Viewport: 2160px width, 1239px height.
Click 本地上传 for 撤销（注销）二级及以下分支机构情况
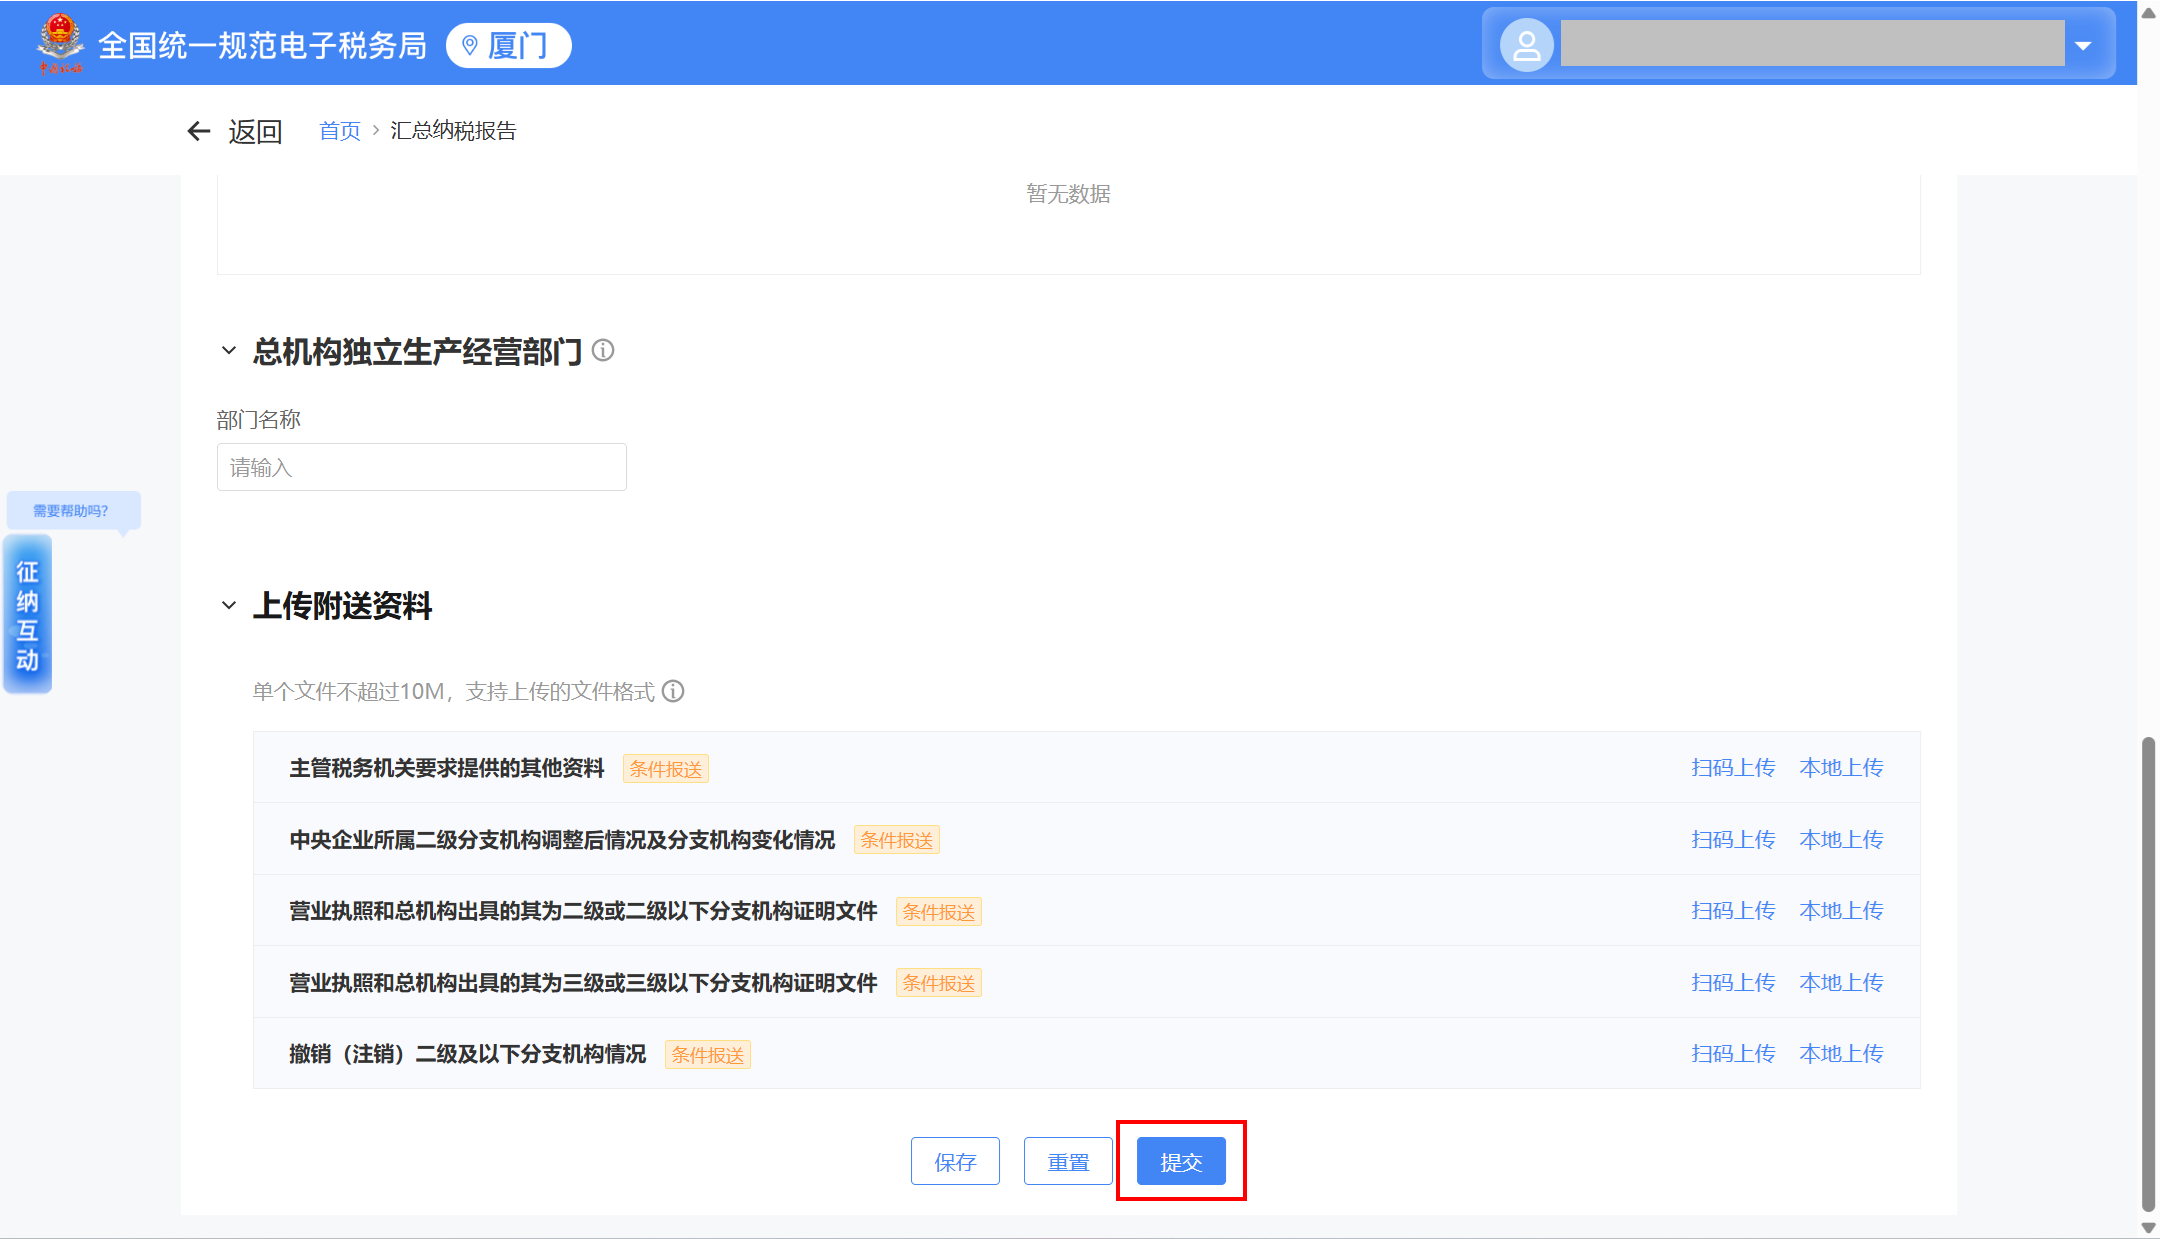pyautogui.click(x=1841, y=1053)
